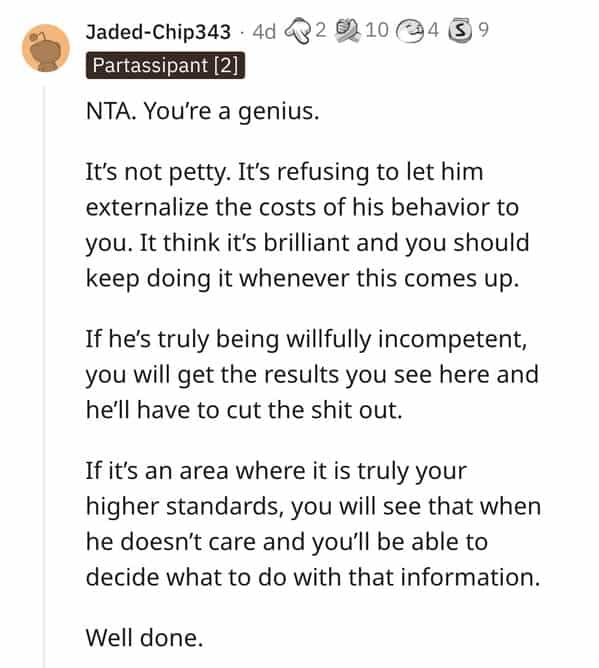
Task: Click the award count 4 beside the face
Action: coord(433,30)
